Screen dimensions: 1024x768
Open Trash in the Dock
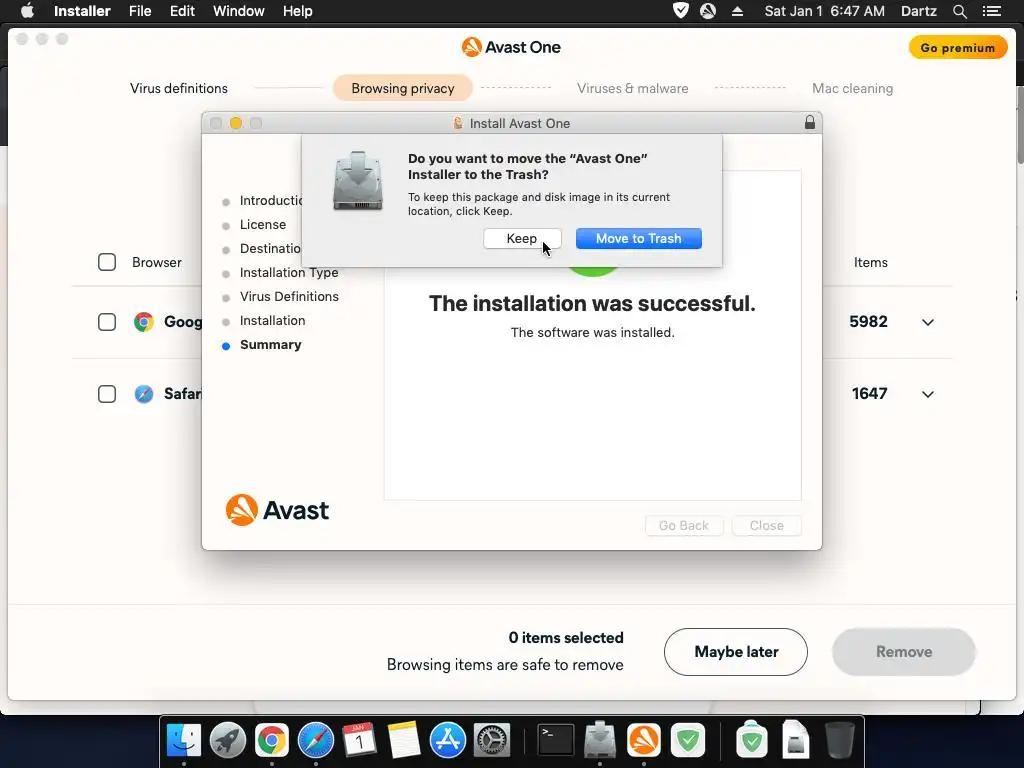(839, 740)
